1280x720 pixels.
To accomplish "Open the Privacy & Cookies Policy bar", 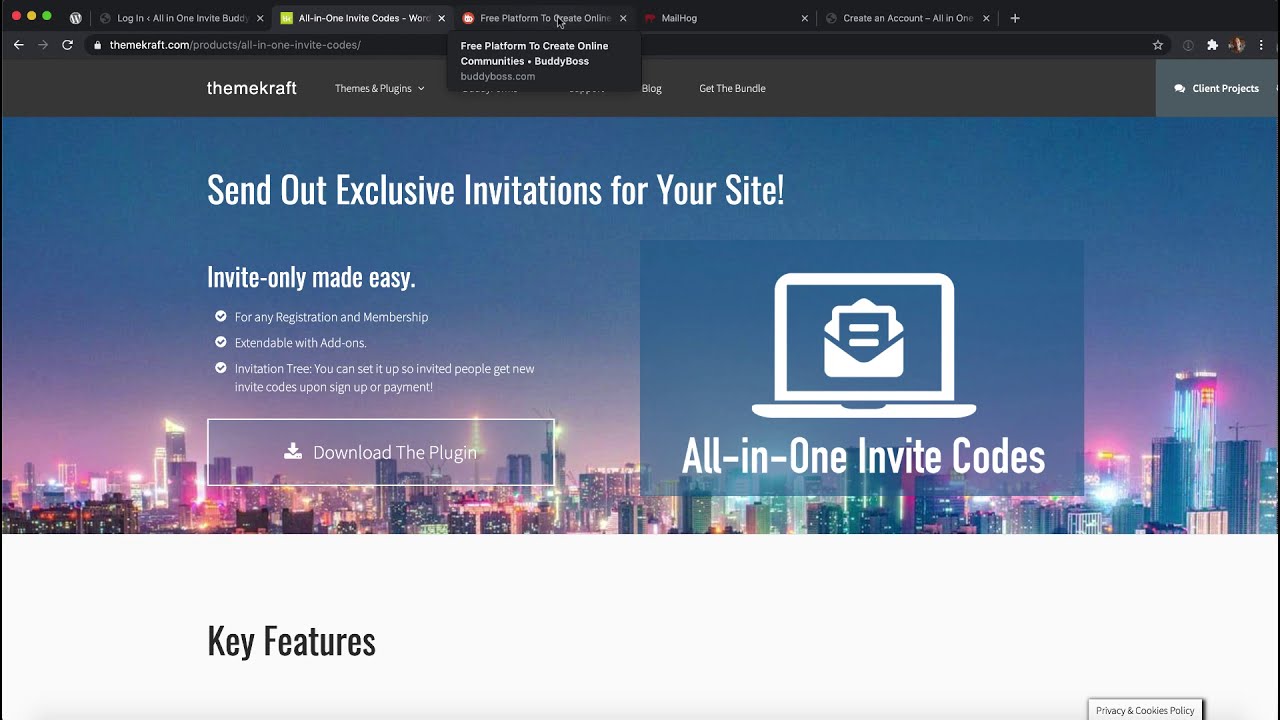I will click(x=1145, y=710).
